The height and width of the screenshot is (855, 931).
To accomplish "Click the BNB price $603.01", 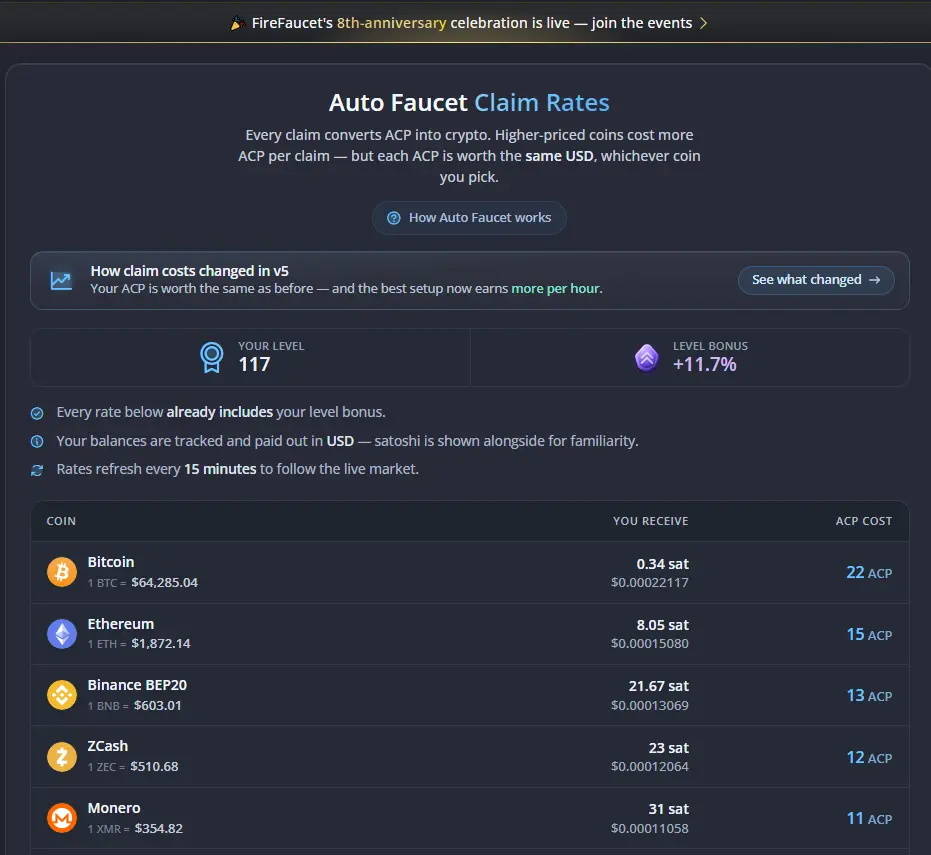I will coord(157,705).
